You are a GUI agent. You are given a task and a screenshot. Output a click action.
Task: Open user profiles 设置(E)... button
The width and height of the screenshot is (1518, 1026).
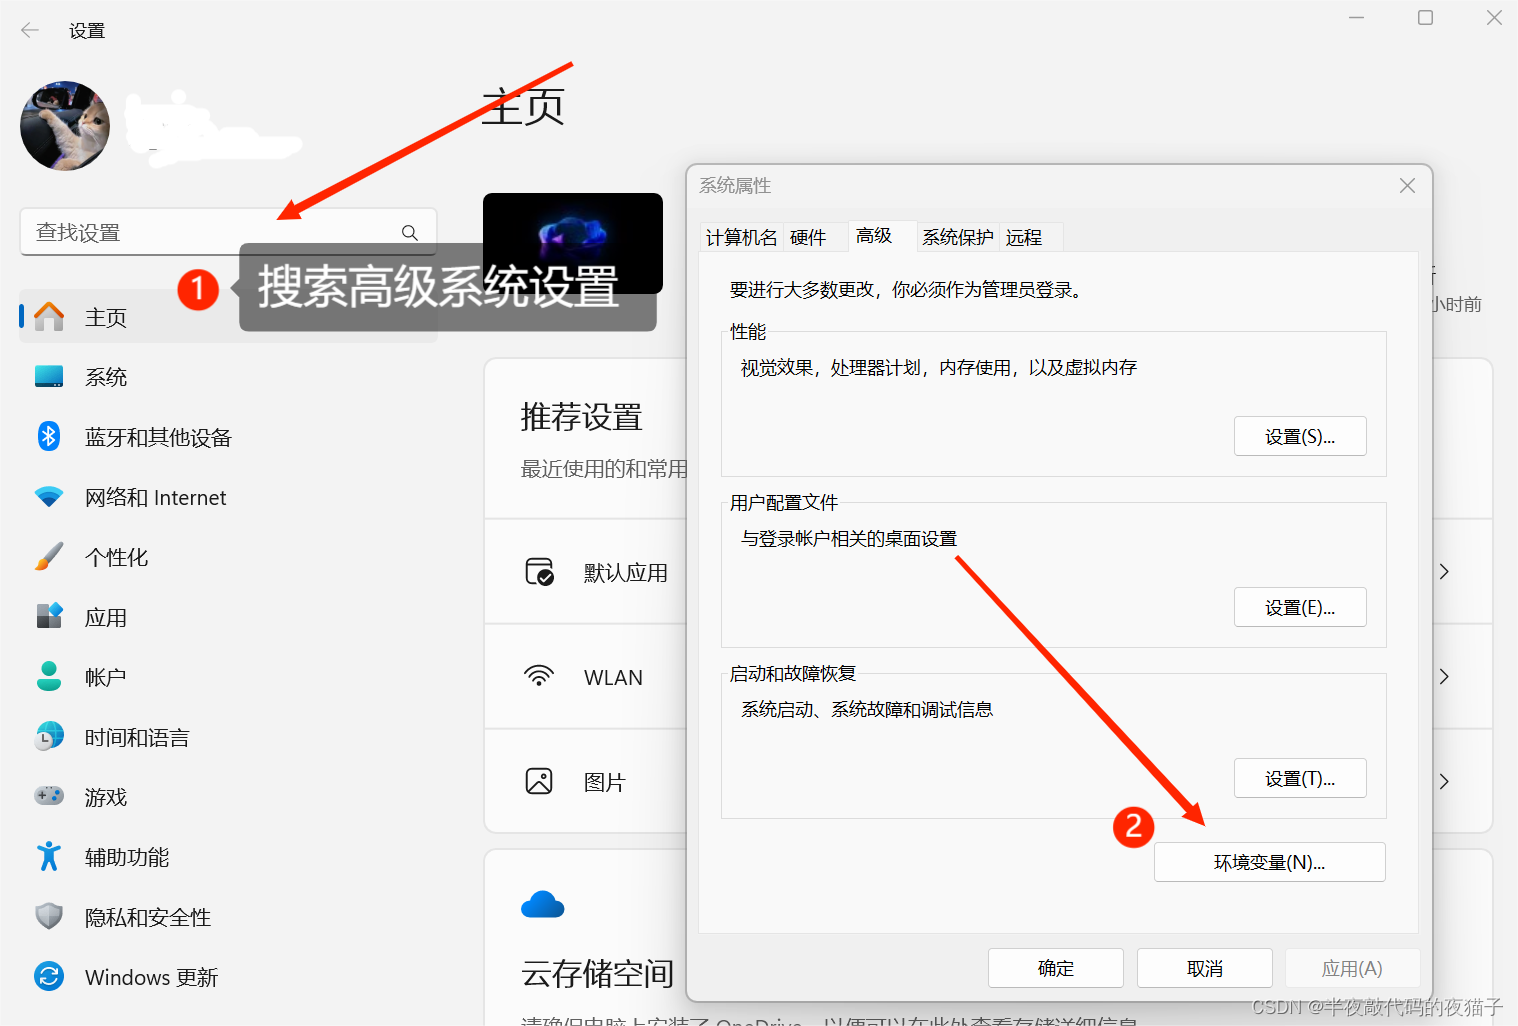click(1300, 607)
